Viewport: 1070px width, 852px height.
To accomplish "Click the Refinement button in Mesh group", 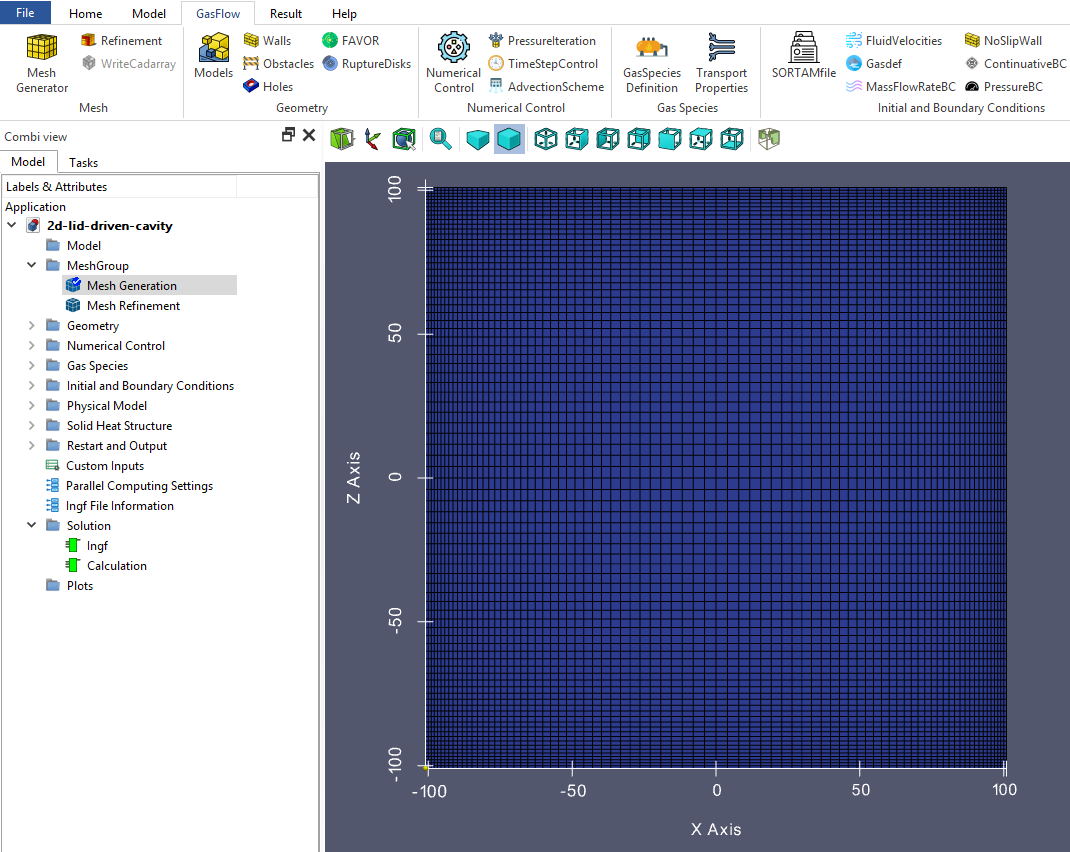I will click(121, 41).
